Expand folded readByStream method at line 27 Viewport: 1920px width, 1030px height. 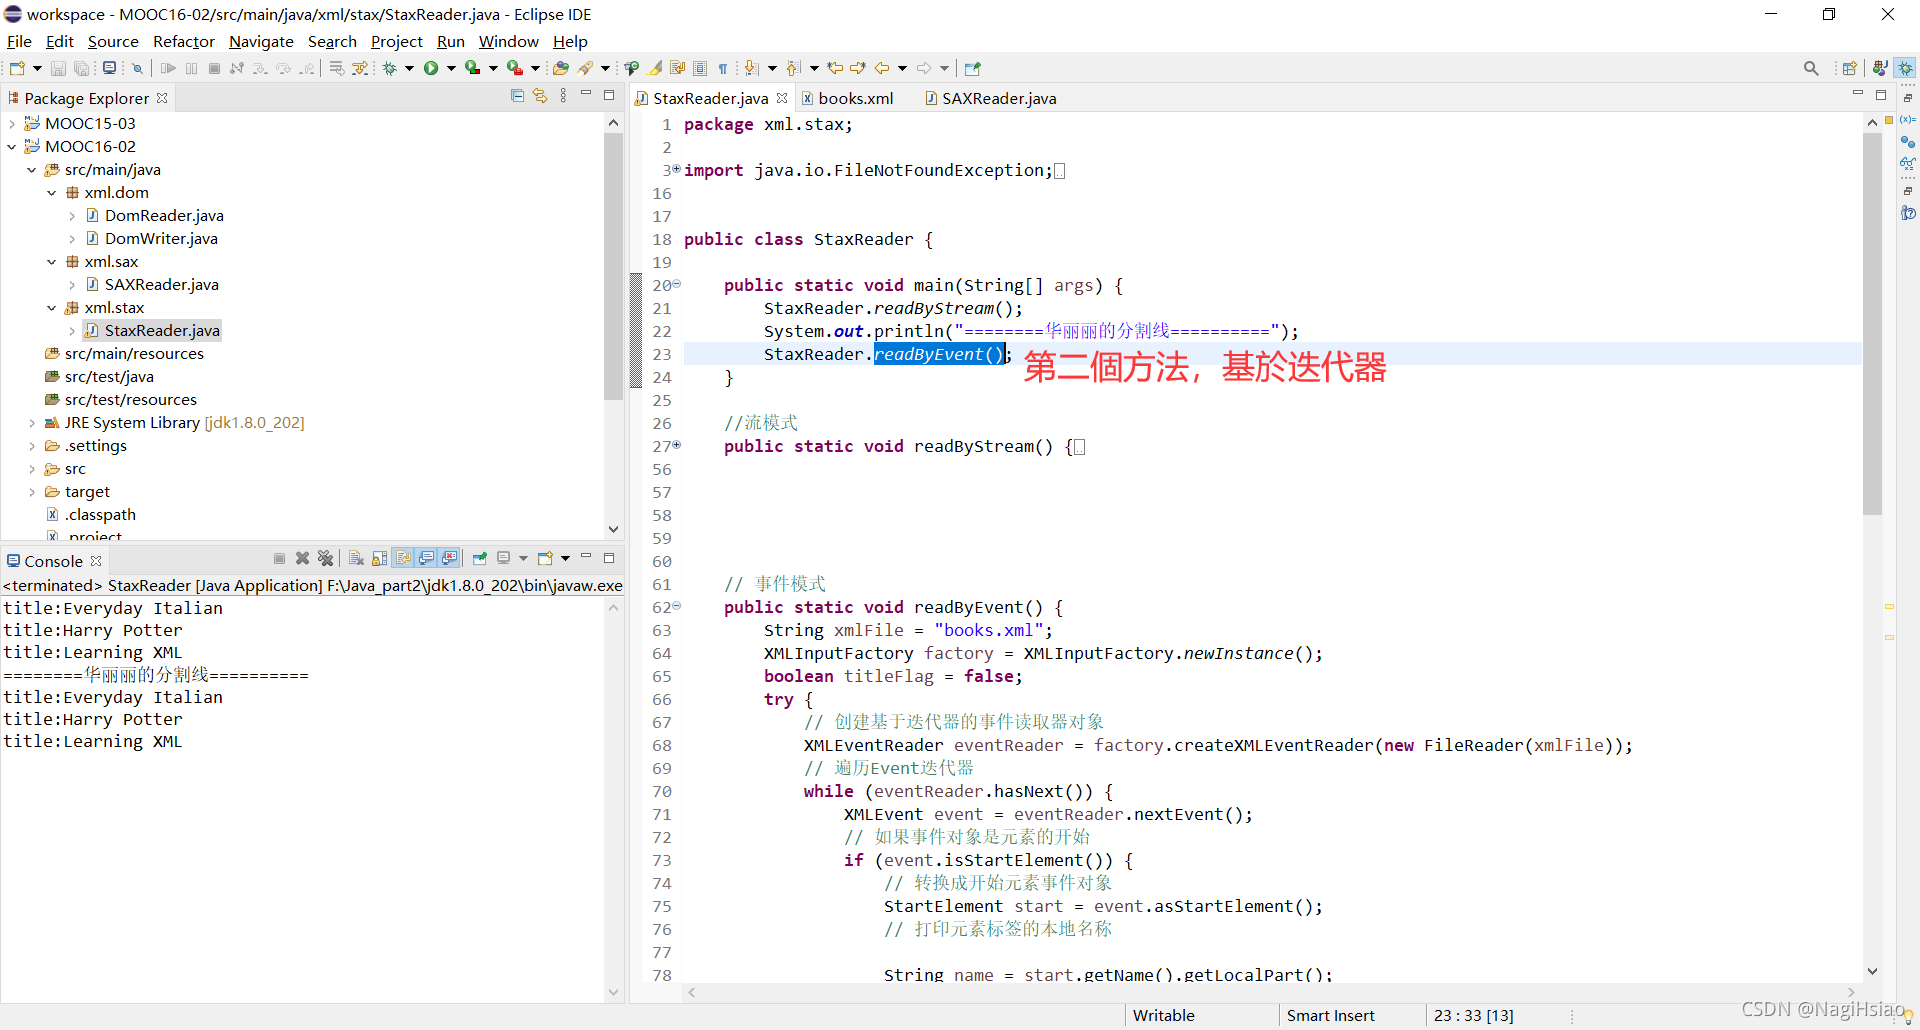pyautogui.click(x=676, y=446)
